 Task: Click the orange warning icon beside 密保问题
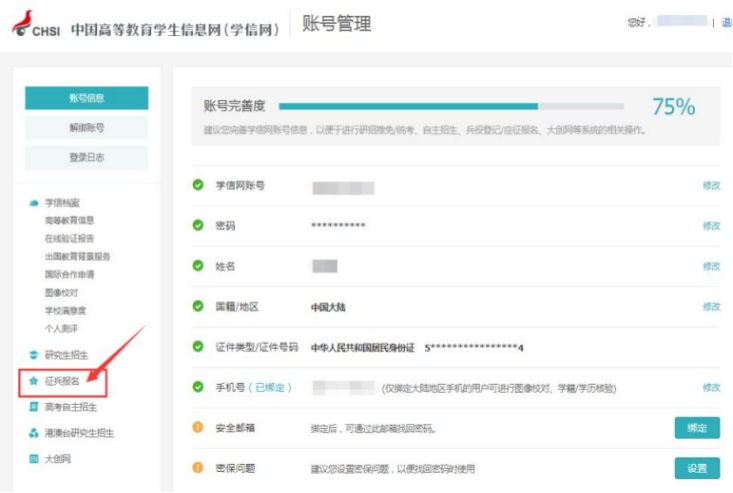click(x=198, y=468)
